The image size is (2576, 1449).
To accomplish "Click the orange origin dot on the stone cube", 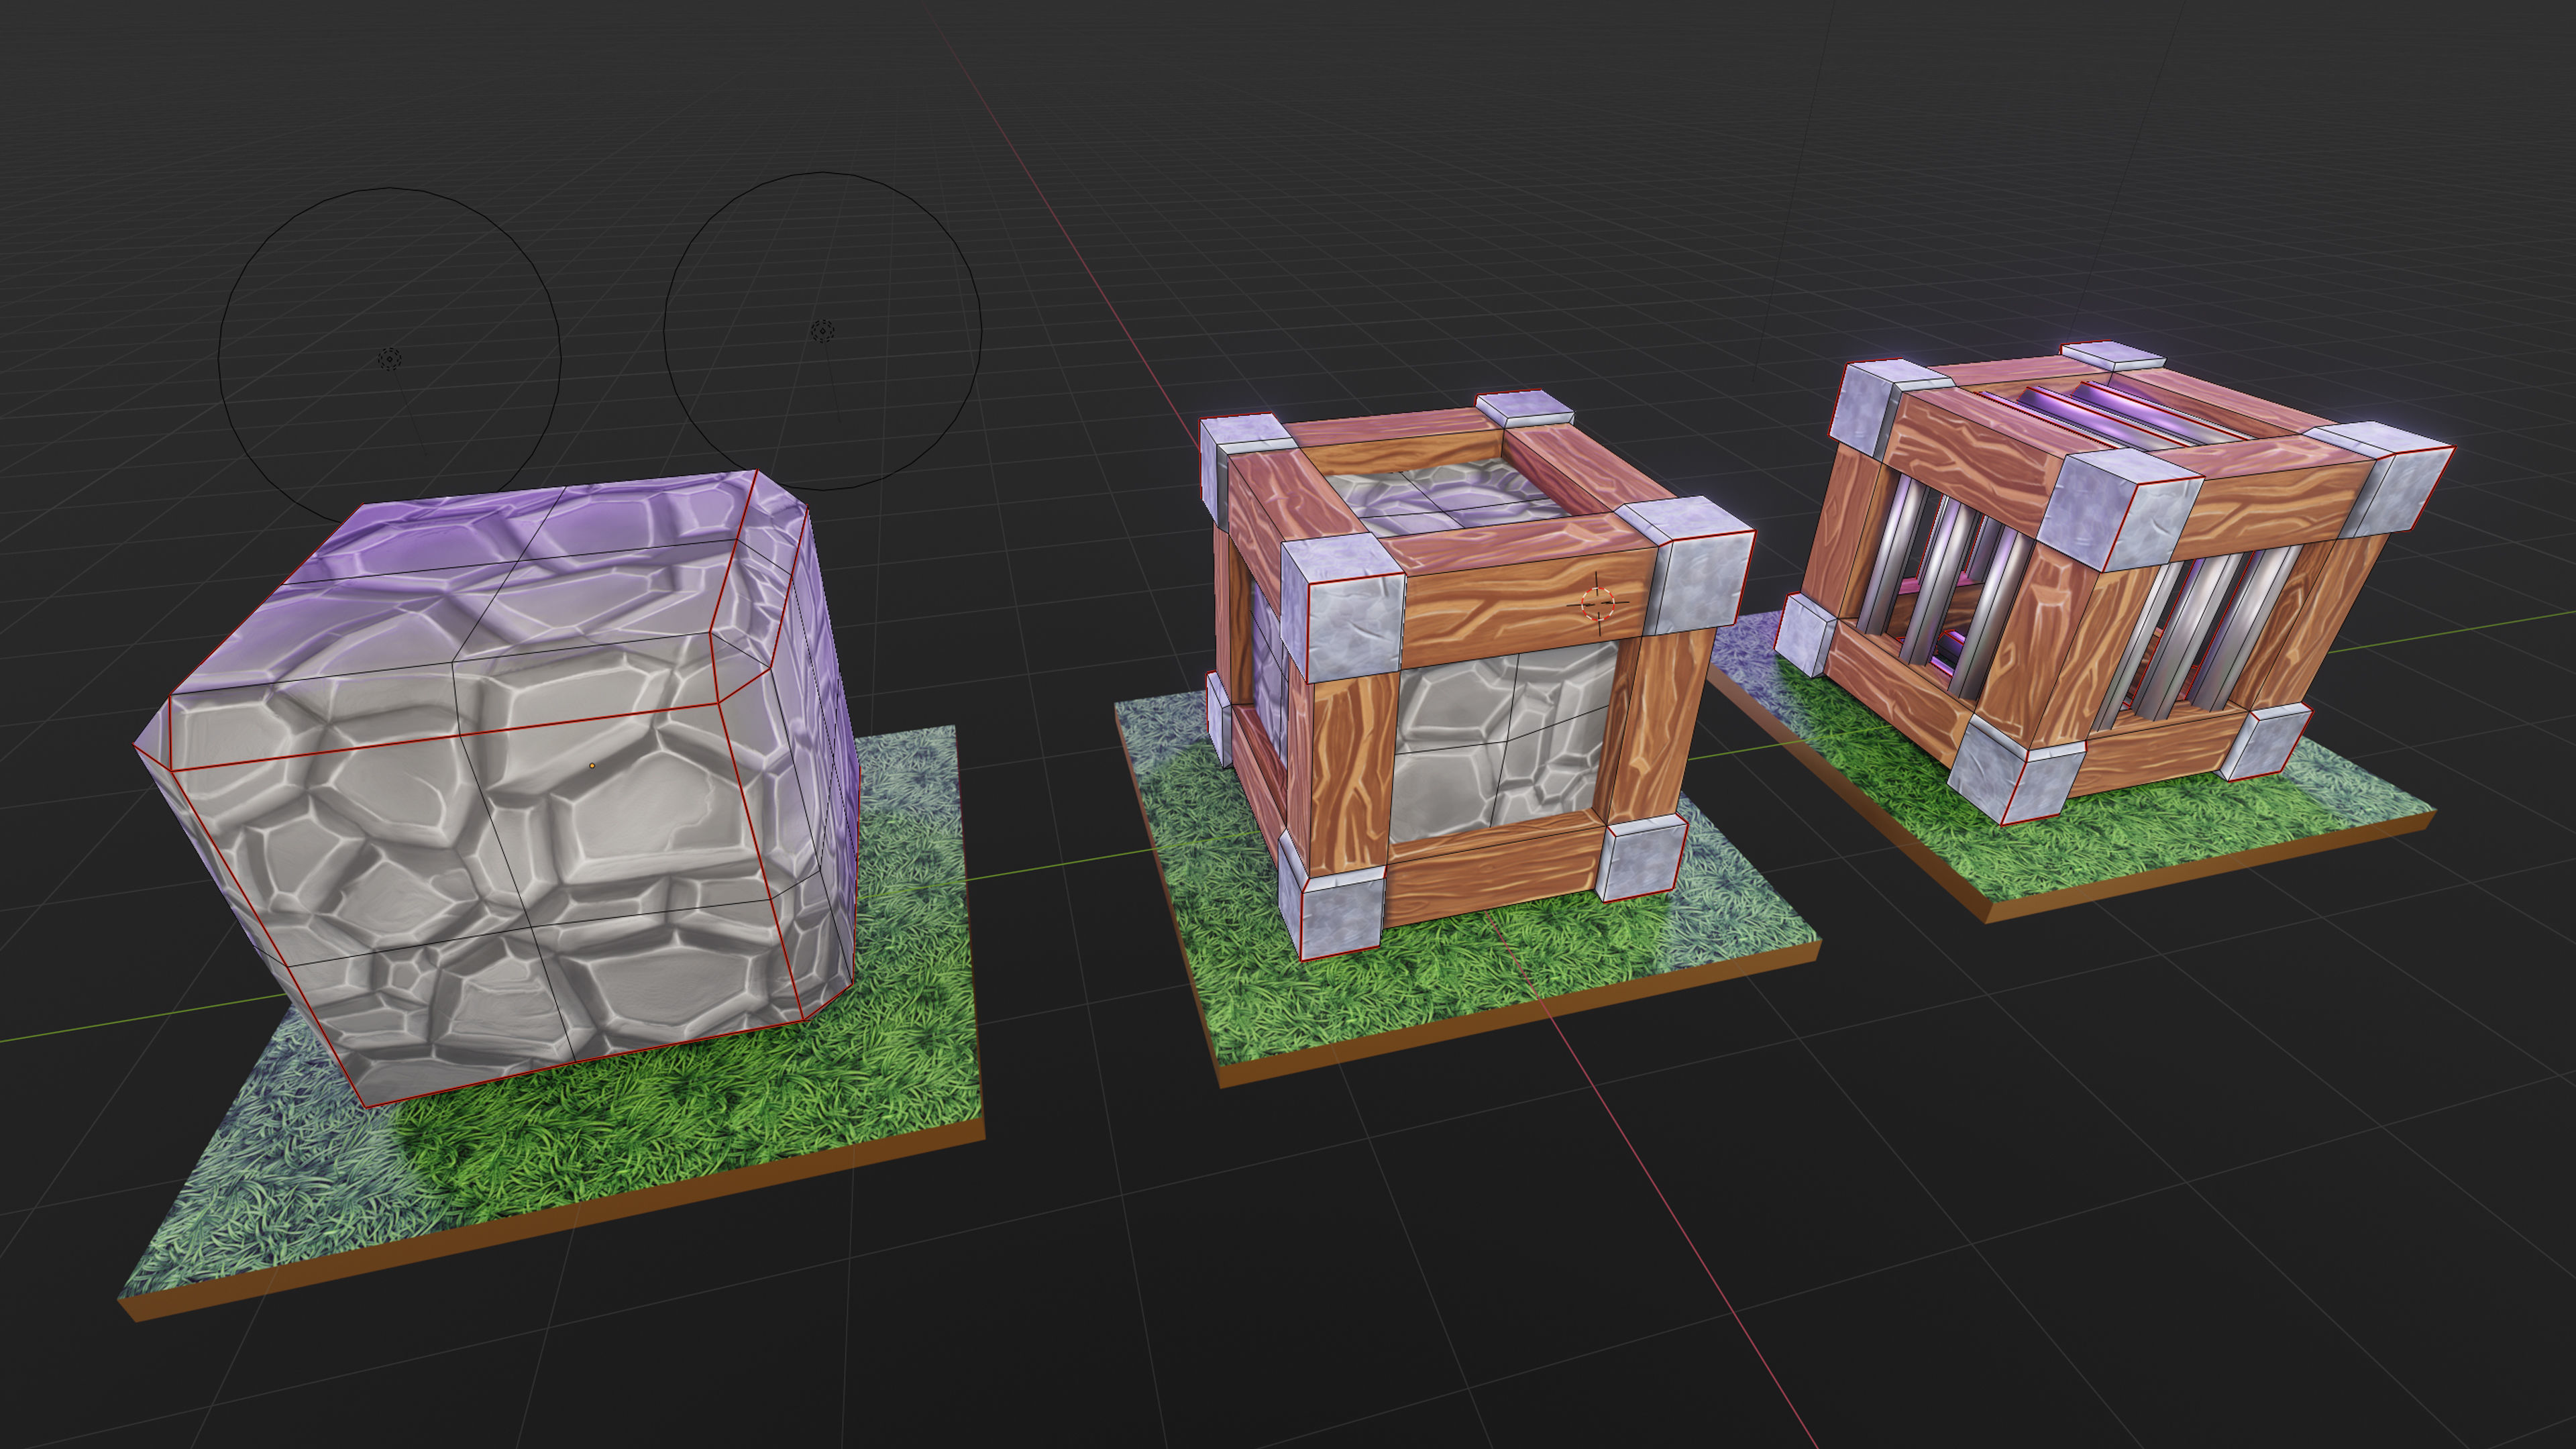I will pyautogui.click(x=592, y=766).
